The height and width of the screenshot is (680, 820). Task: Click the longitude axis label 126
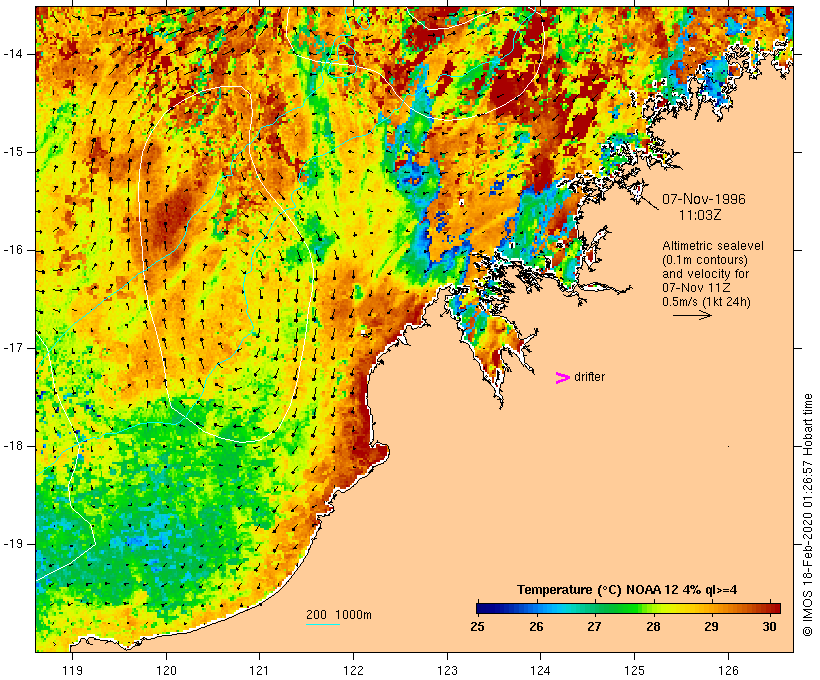[x=728, y=670]
